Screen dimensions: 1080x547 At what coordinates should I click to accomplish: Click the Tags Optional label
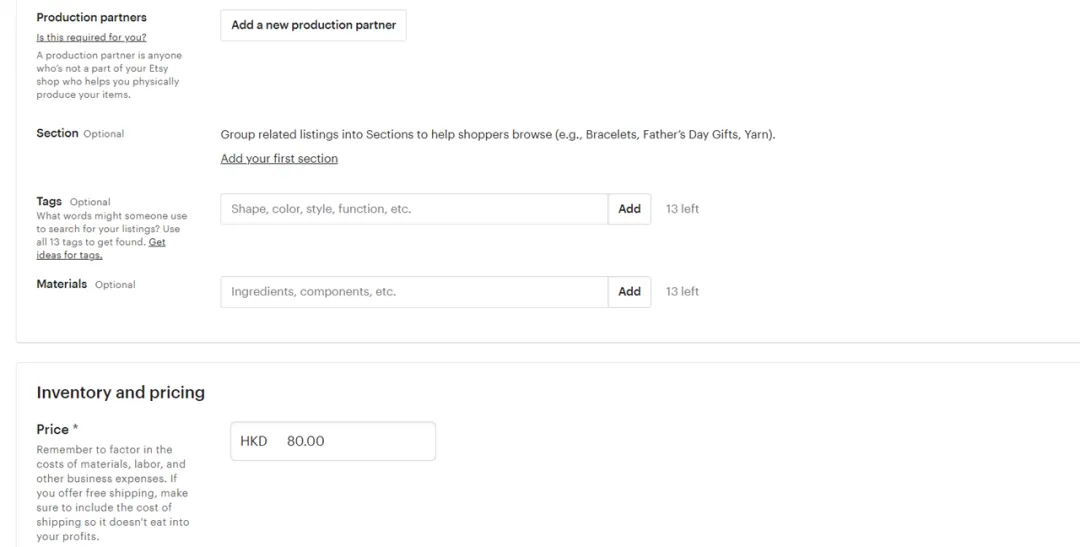tap(73, 201)
